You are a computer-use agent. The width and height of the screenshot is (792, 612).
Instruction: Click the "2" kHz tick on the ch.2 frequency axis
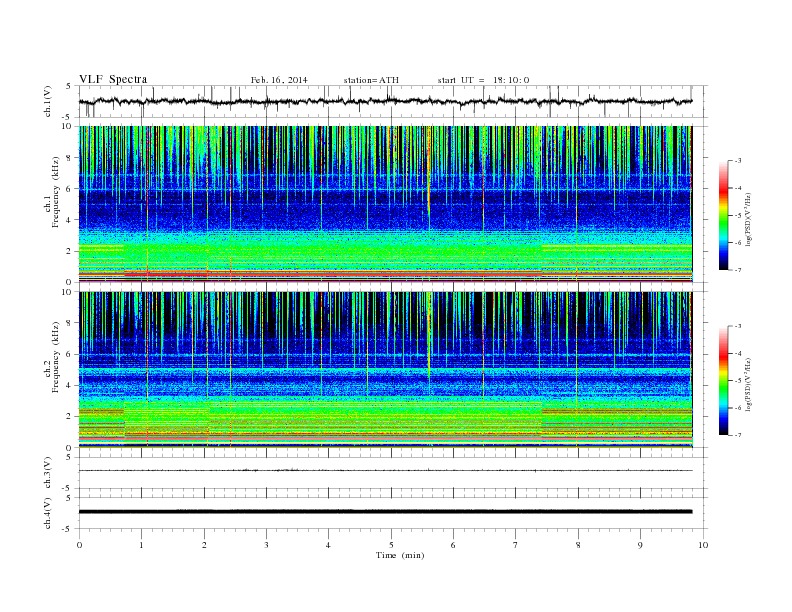click(x=70, y=417)
